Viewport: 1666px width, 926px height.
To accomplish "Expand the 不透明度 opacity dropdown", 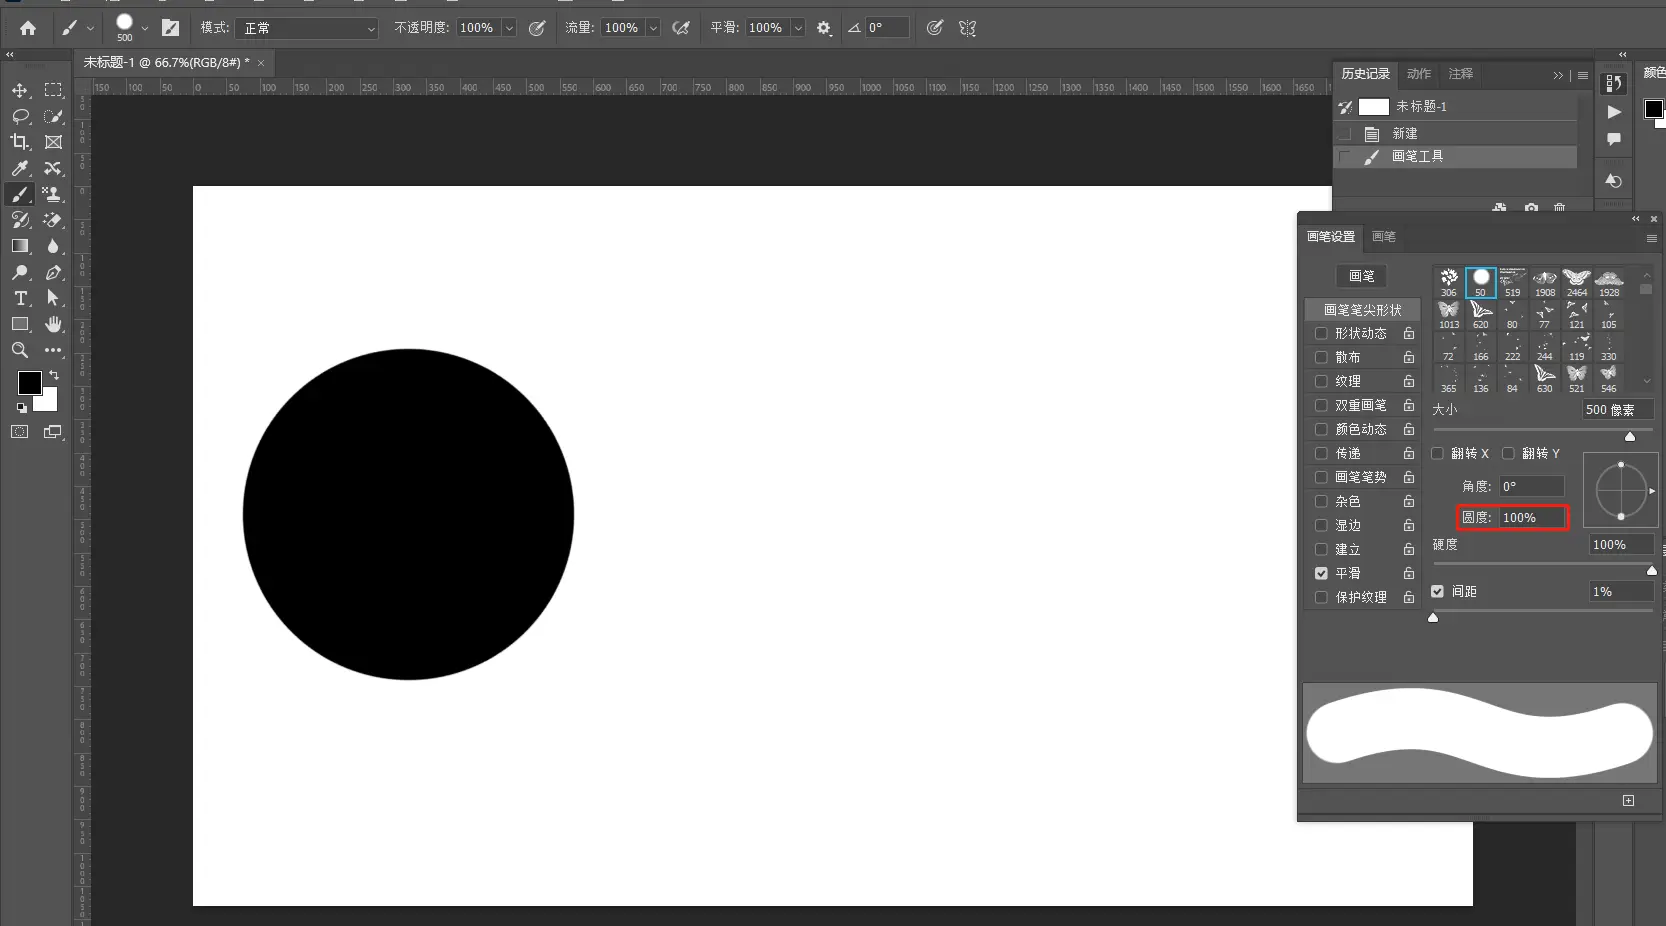I will tap(509, 28).
